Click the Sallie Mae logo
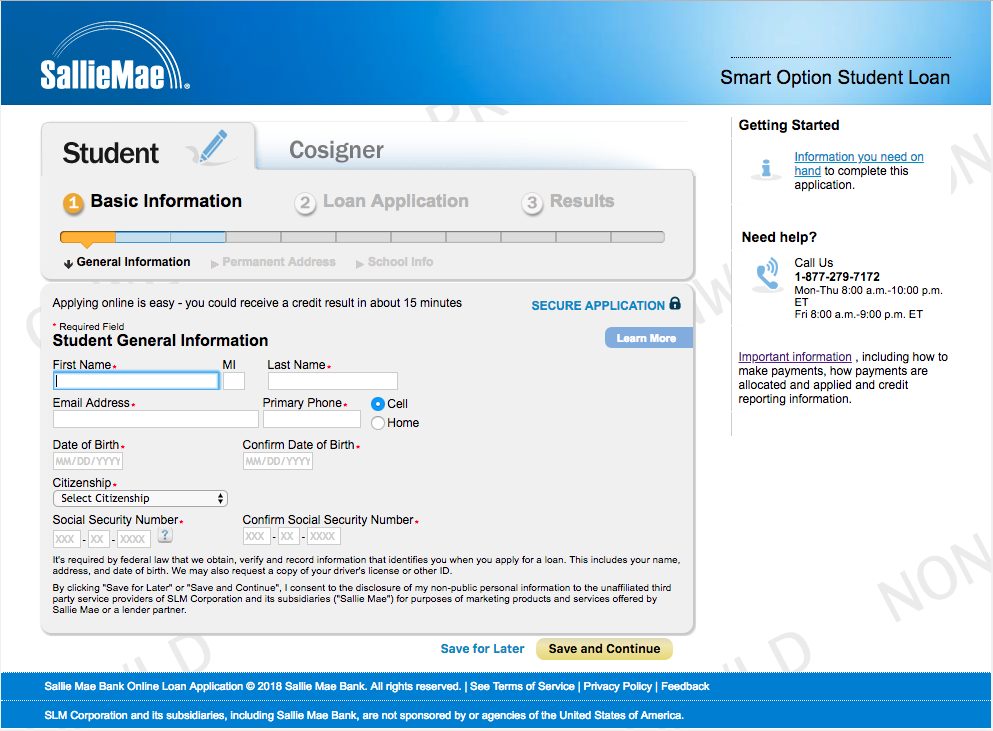 click(x=115, y=56)
